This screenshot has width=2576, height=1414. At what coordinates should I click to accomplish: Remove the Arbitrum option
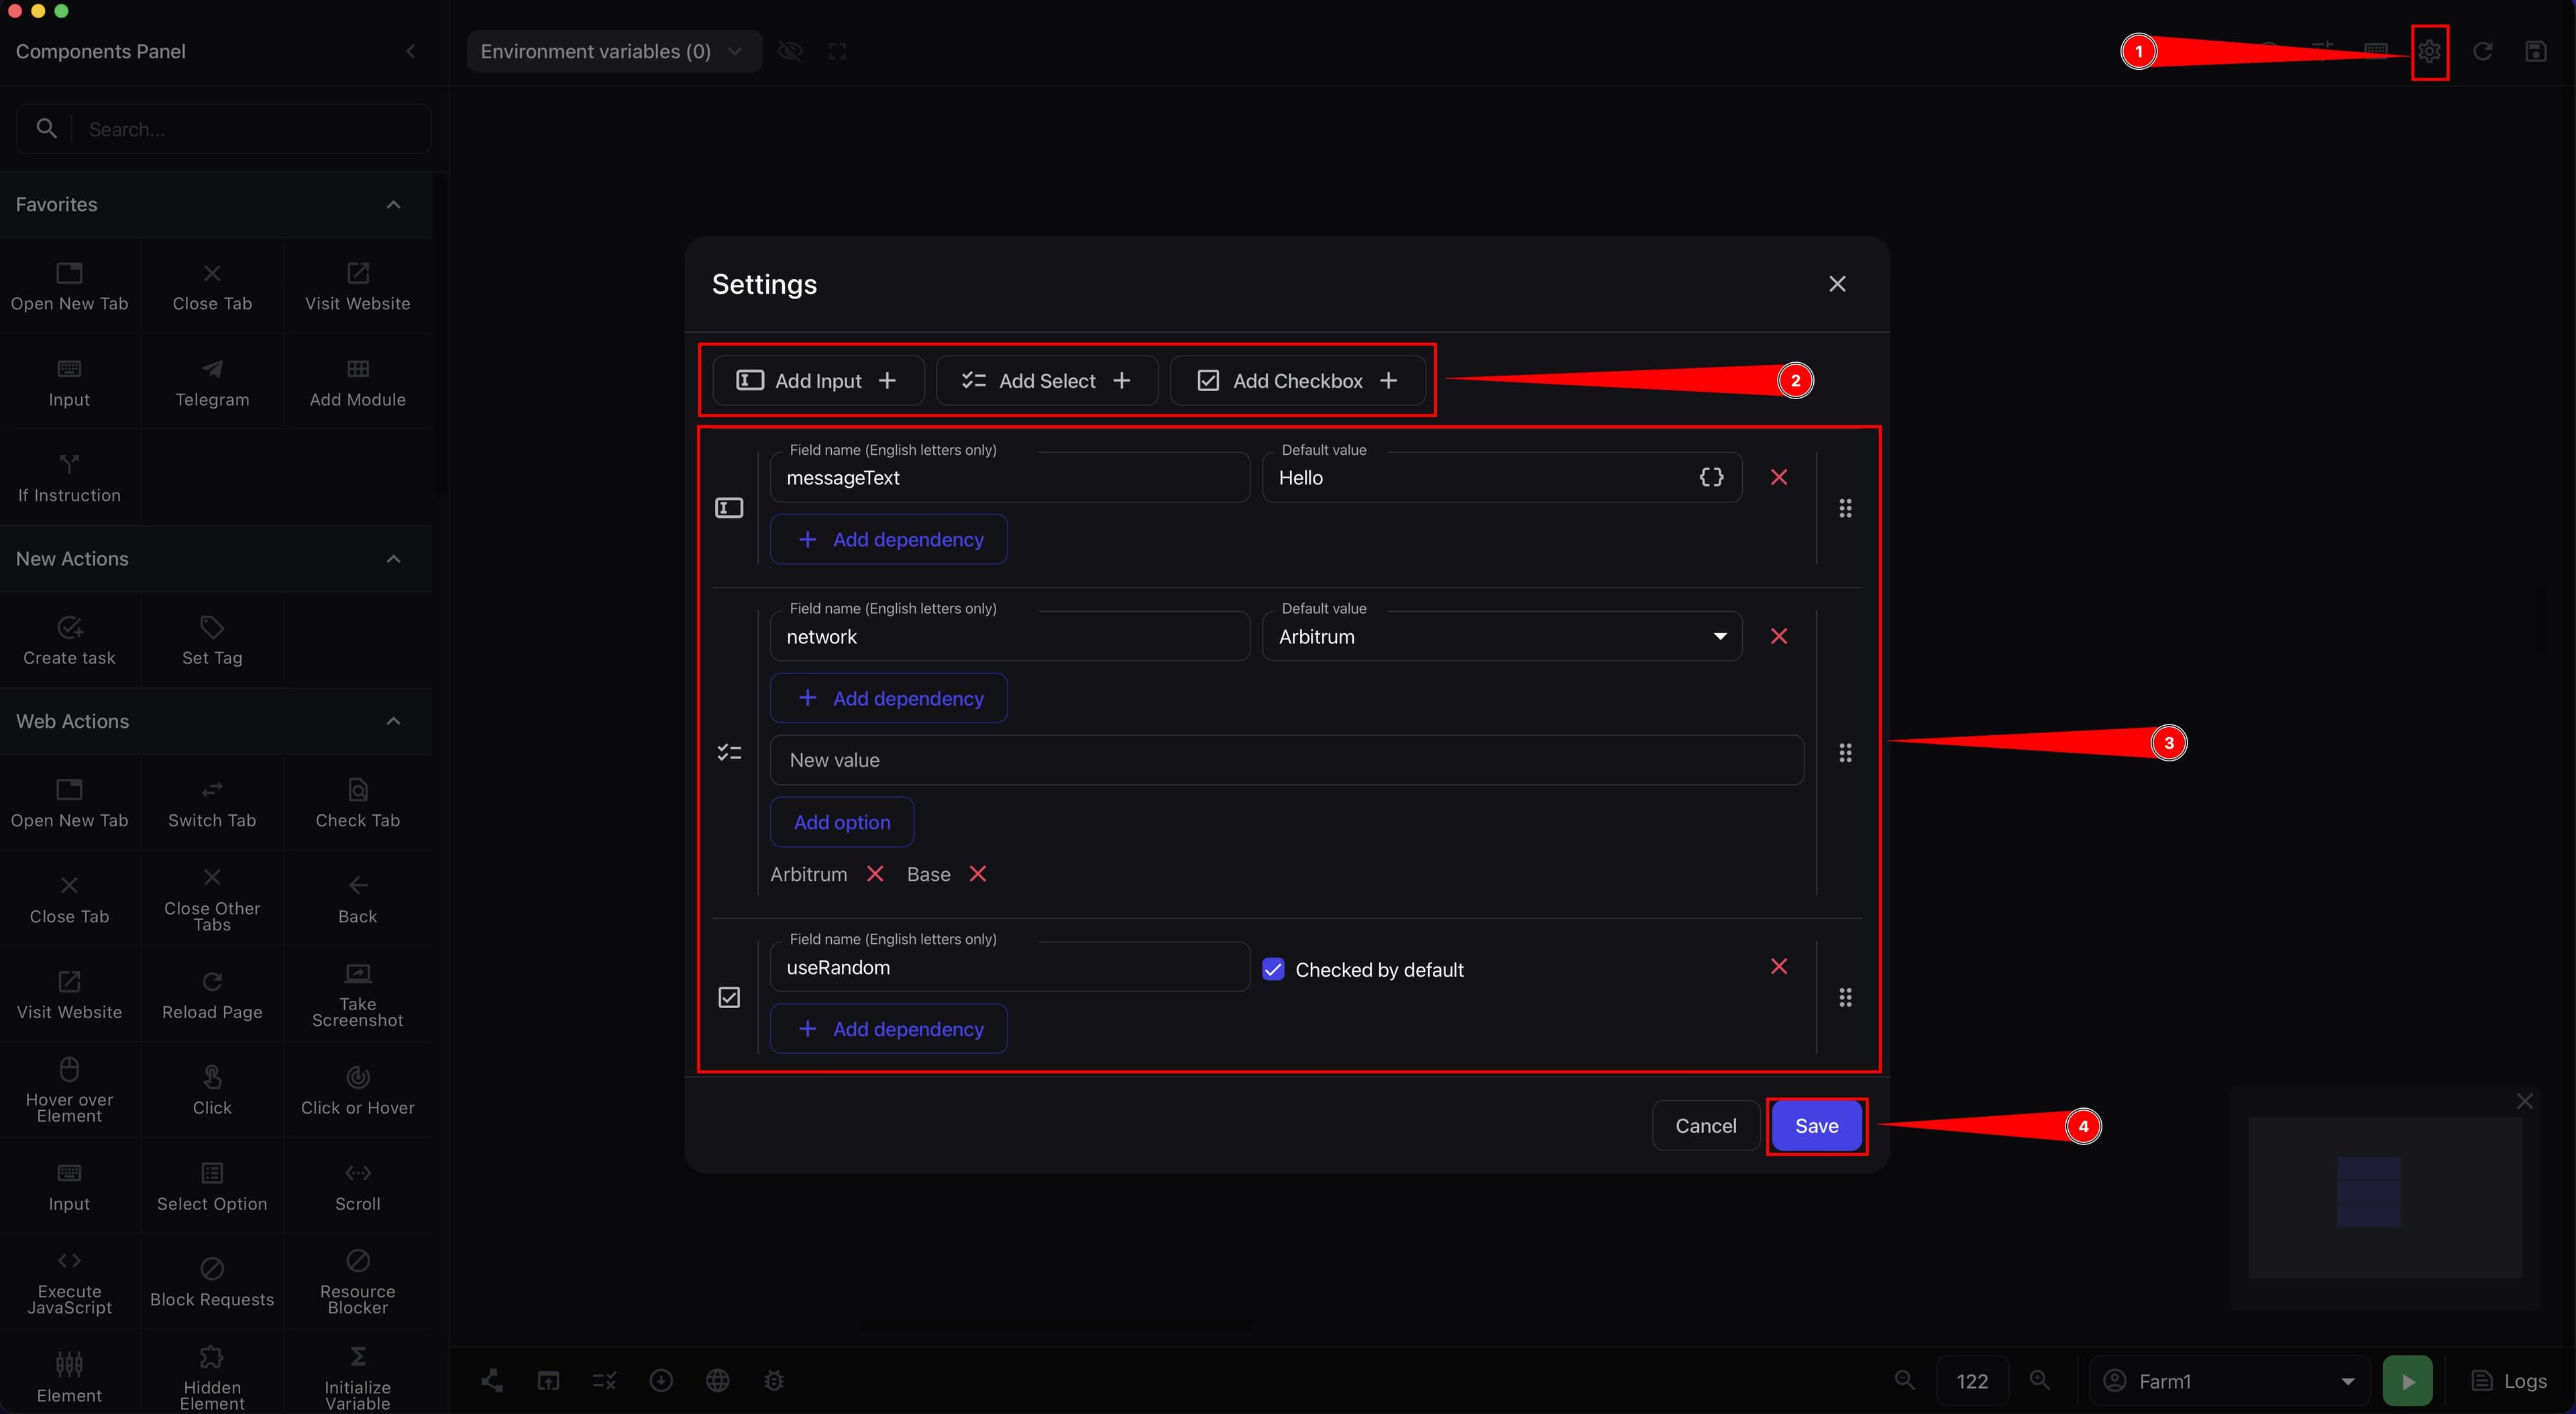click(875, 874)
